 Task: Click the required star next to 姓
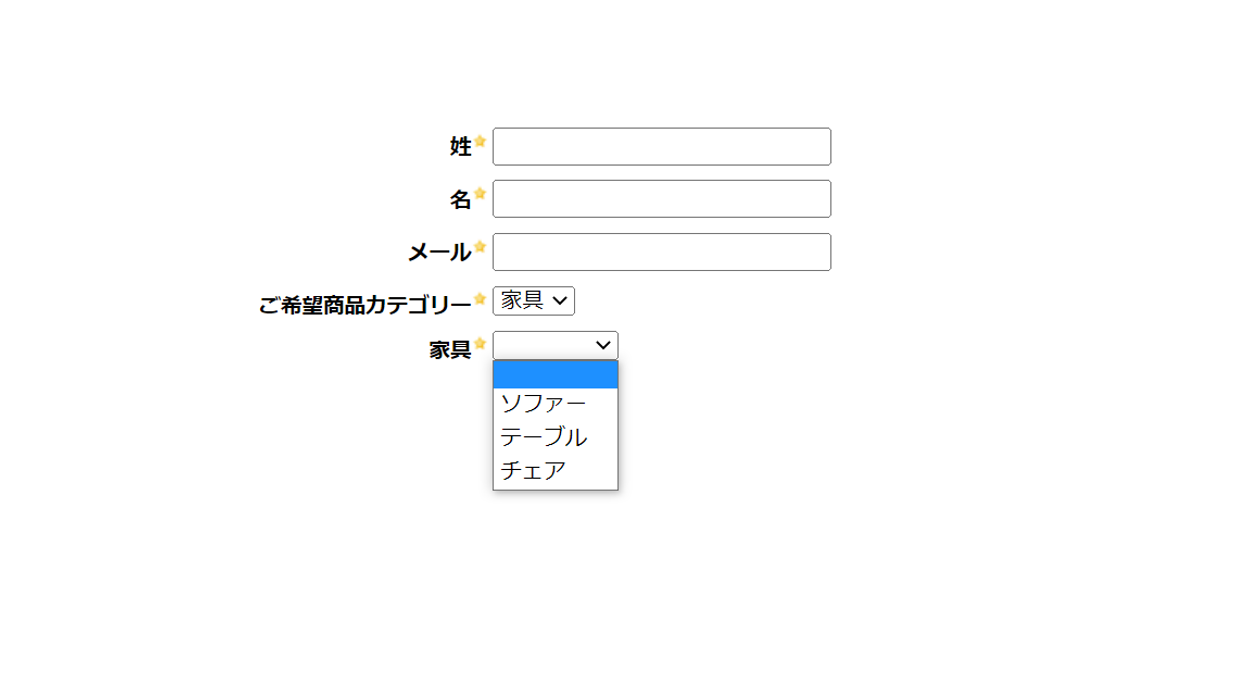[480, 142]
